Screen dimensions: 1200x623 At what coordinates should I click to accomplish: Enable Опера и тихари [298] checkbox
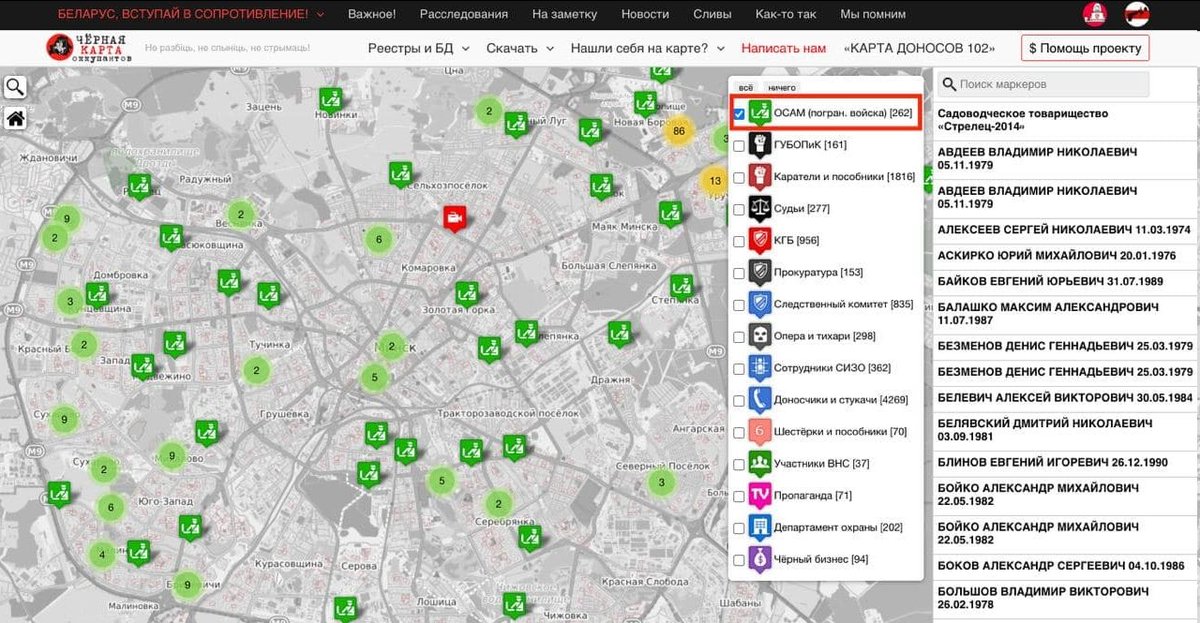pyautogui.click(x=739, y=337)
